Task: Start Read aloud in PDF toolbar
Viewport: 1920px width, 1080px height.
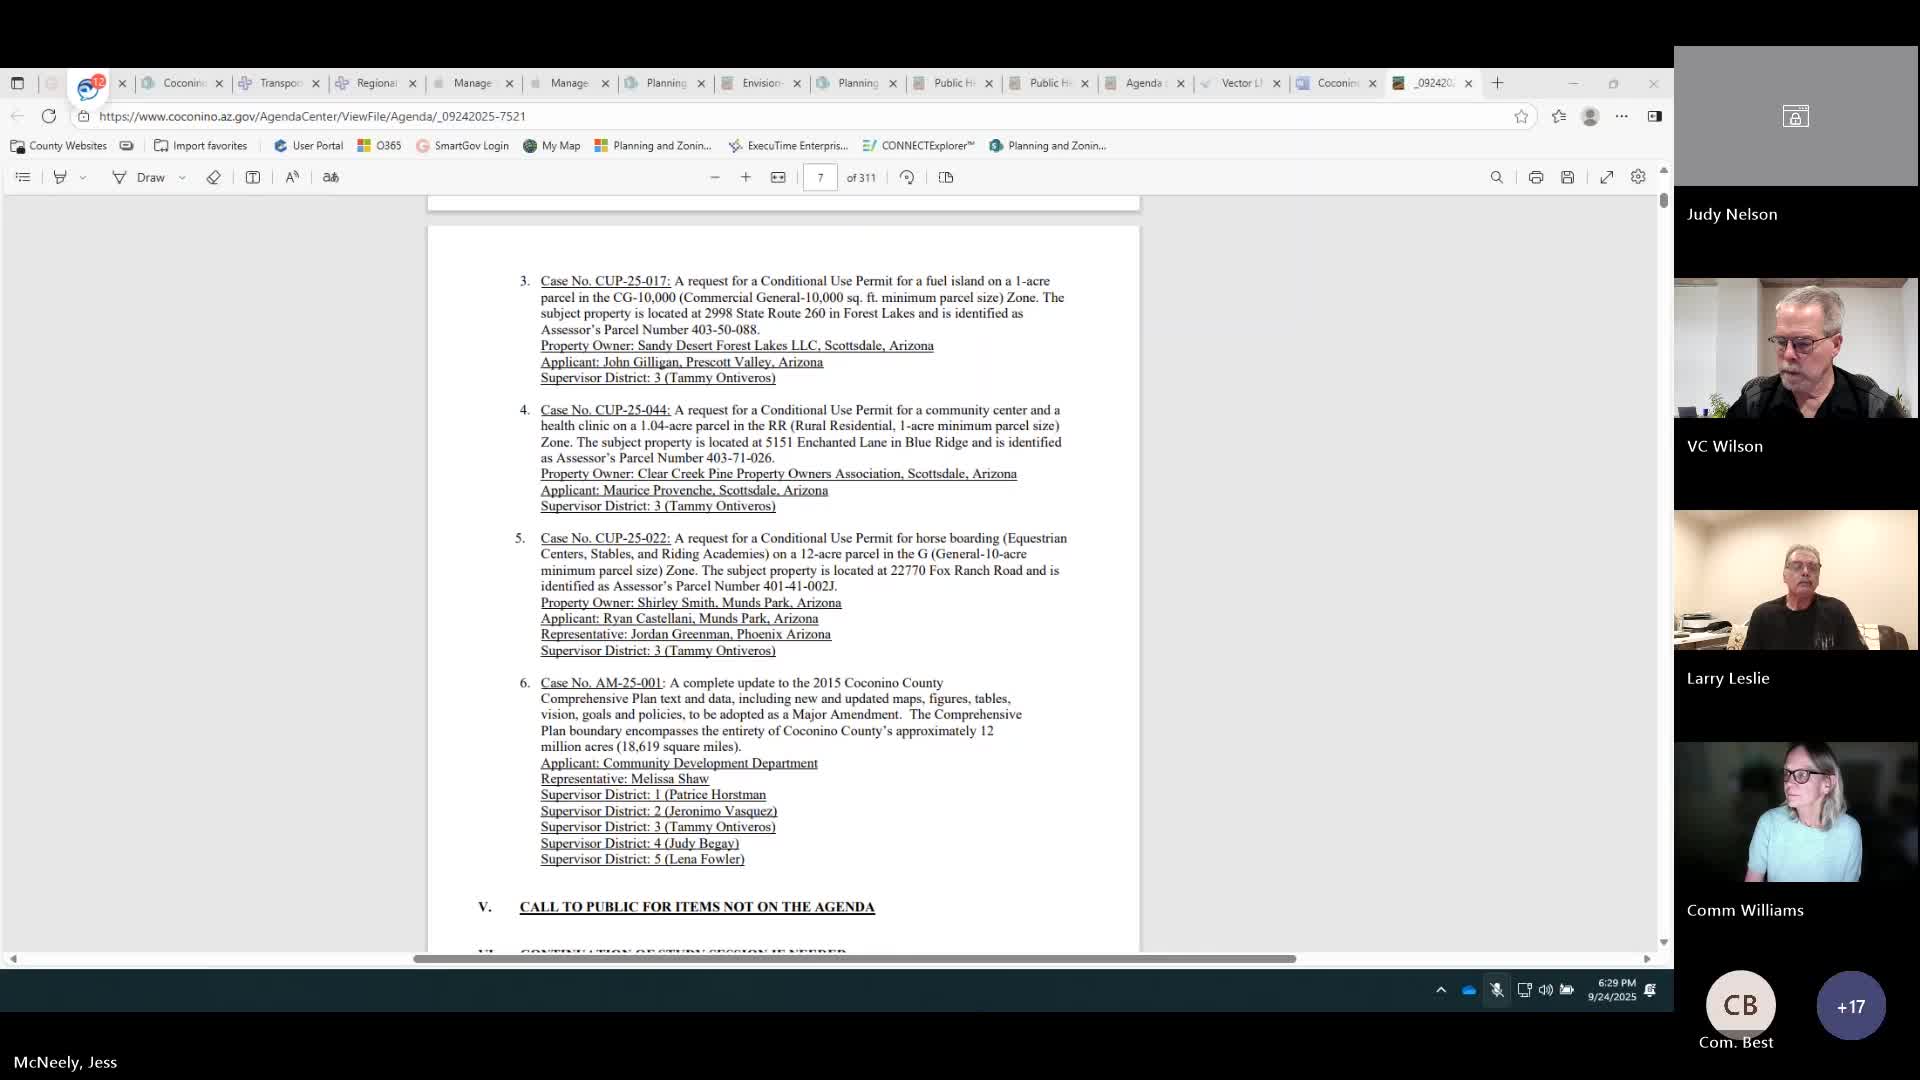Action: click(292, 177)
